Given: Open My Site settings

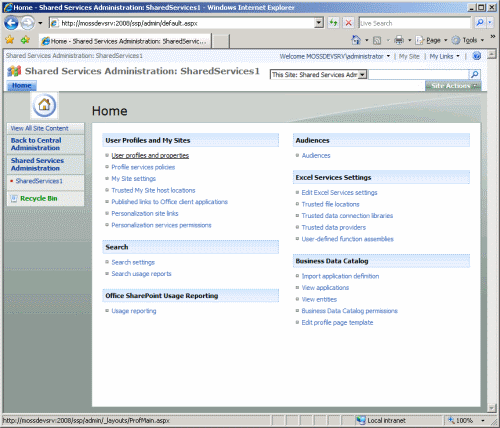Looking at the screenshot, I should tap(133, 179).
